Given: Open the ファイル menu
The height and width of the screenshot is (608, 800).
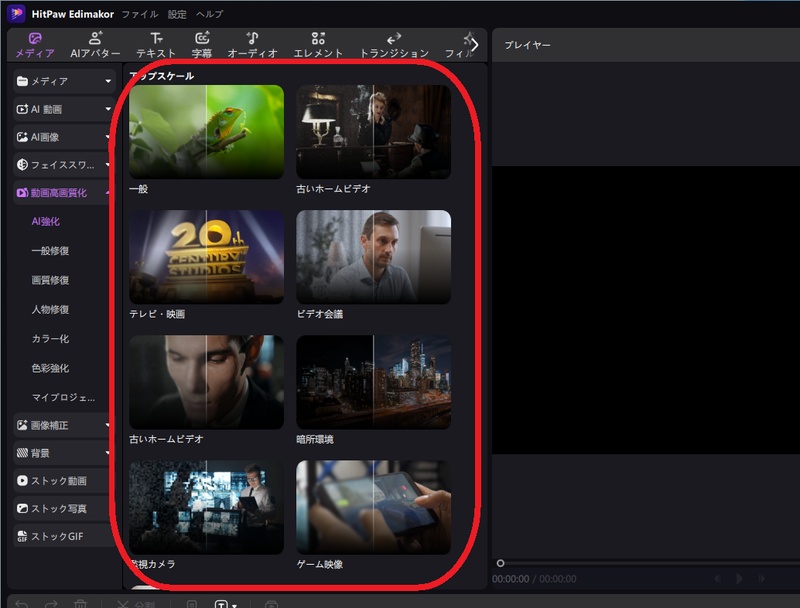Looking at the screenshot, I should pyautogui.click(x=138, y=15).
